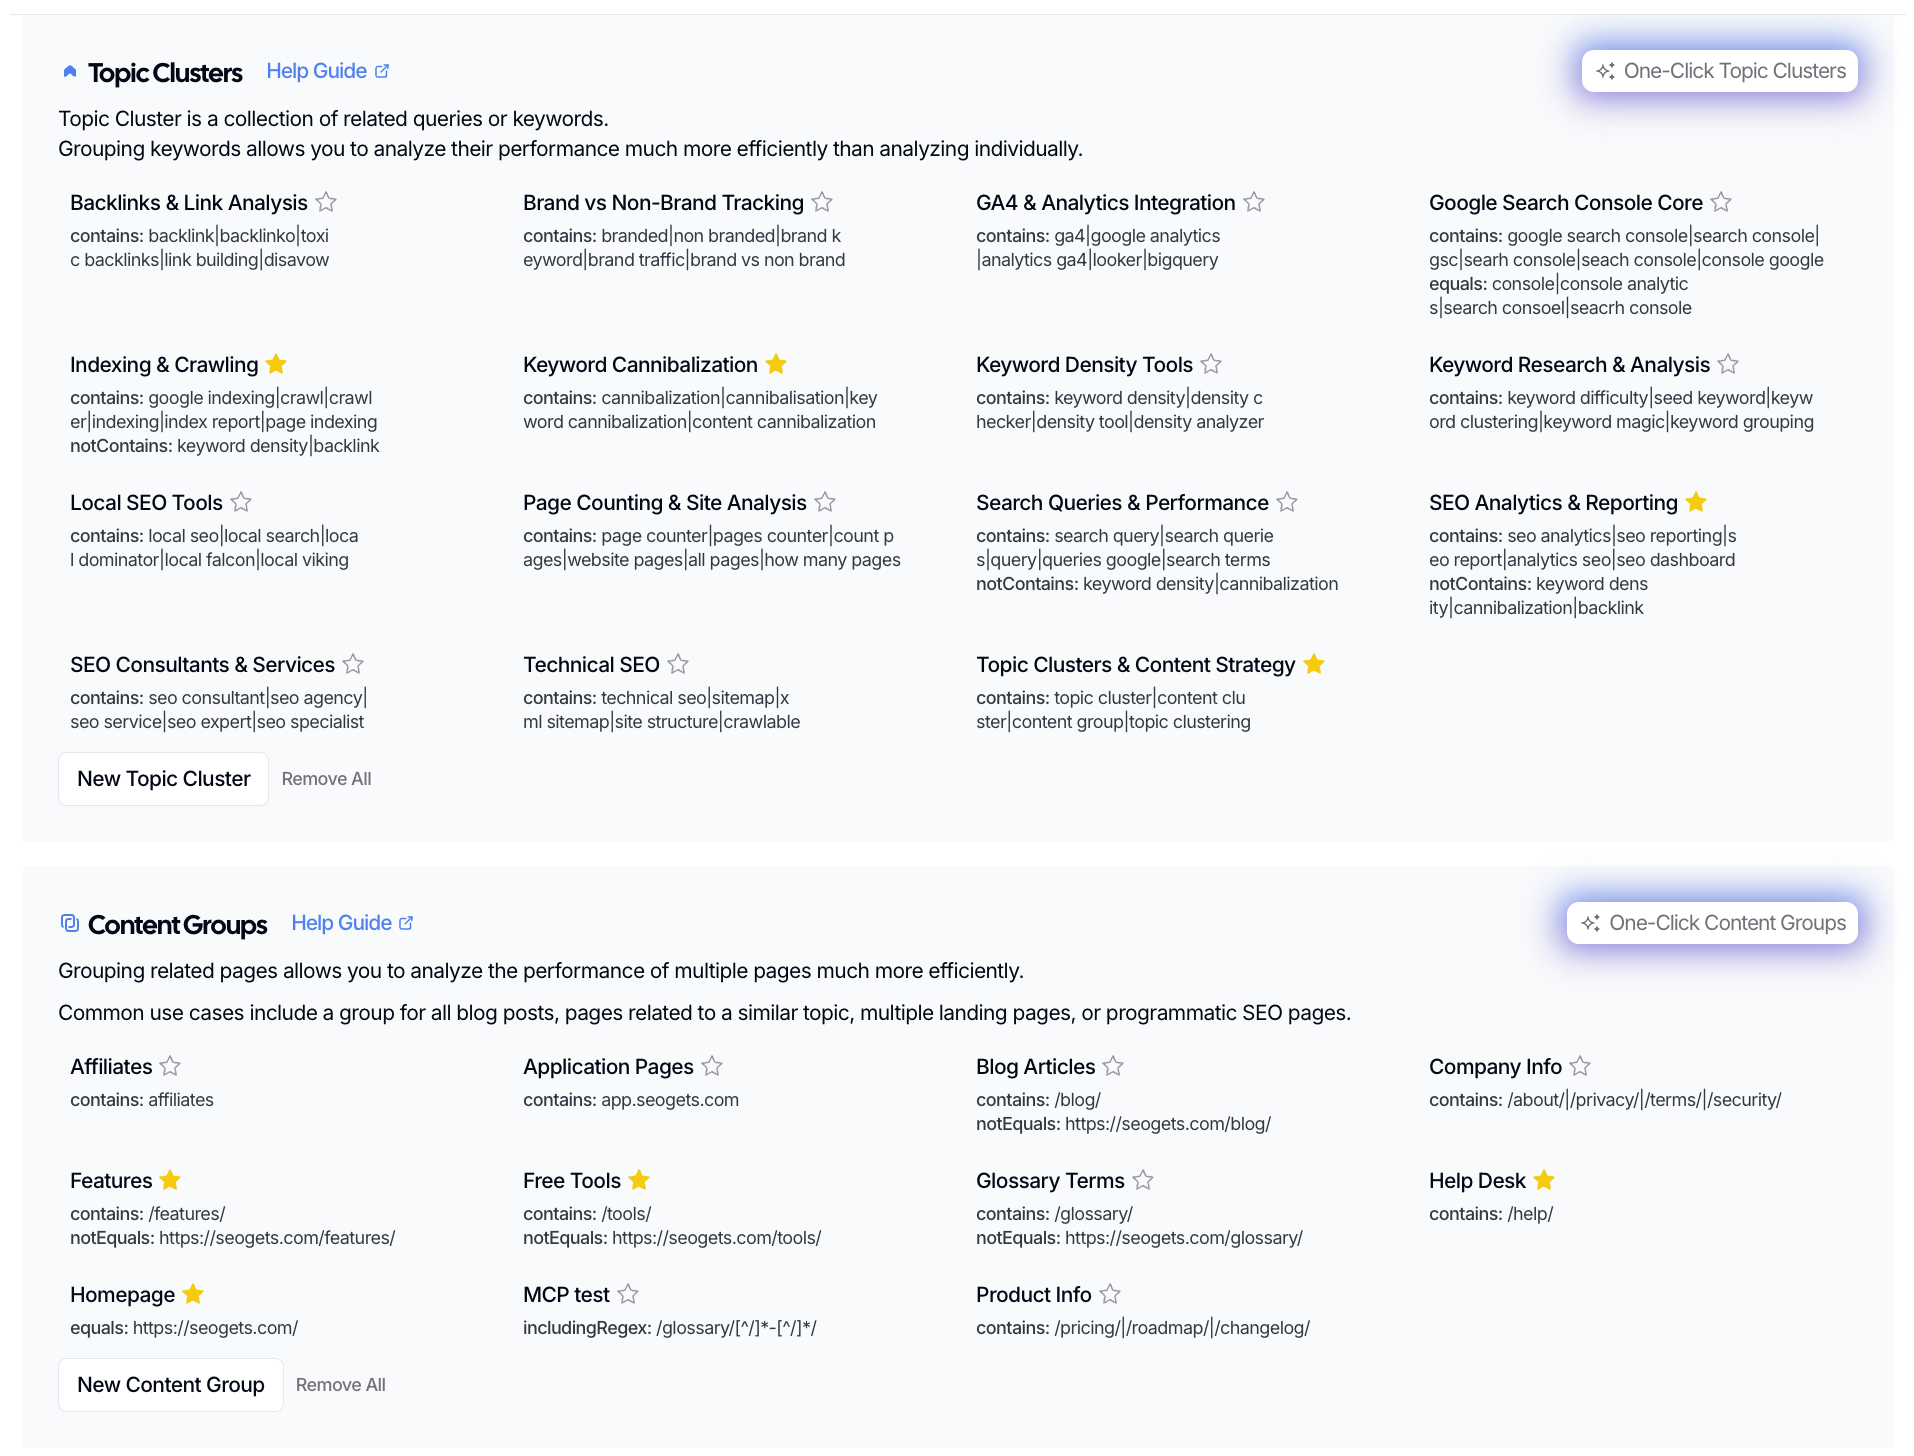This screenshot has width=1914, height=1456.
Task: Star the Backlinks & Link Analysis cluster
Action: click(326, 202)
